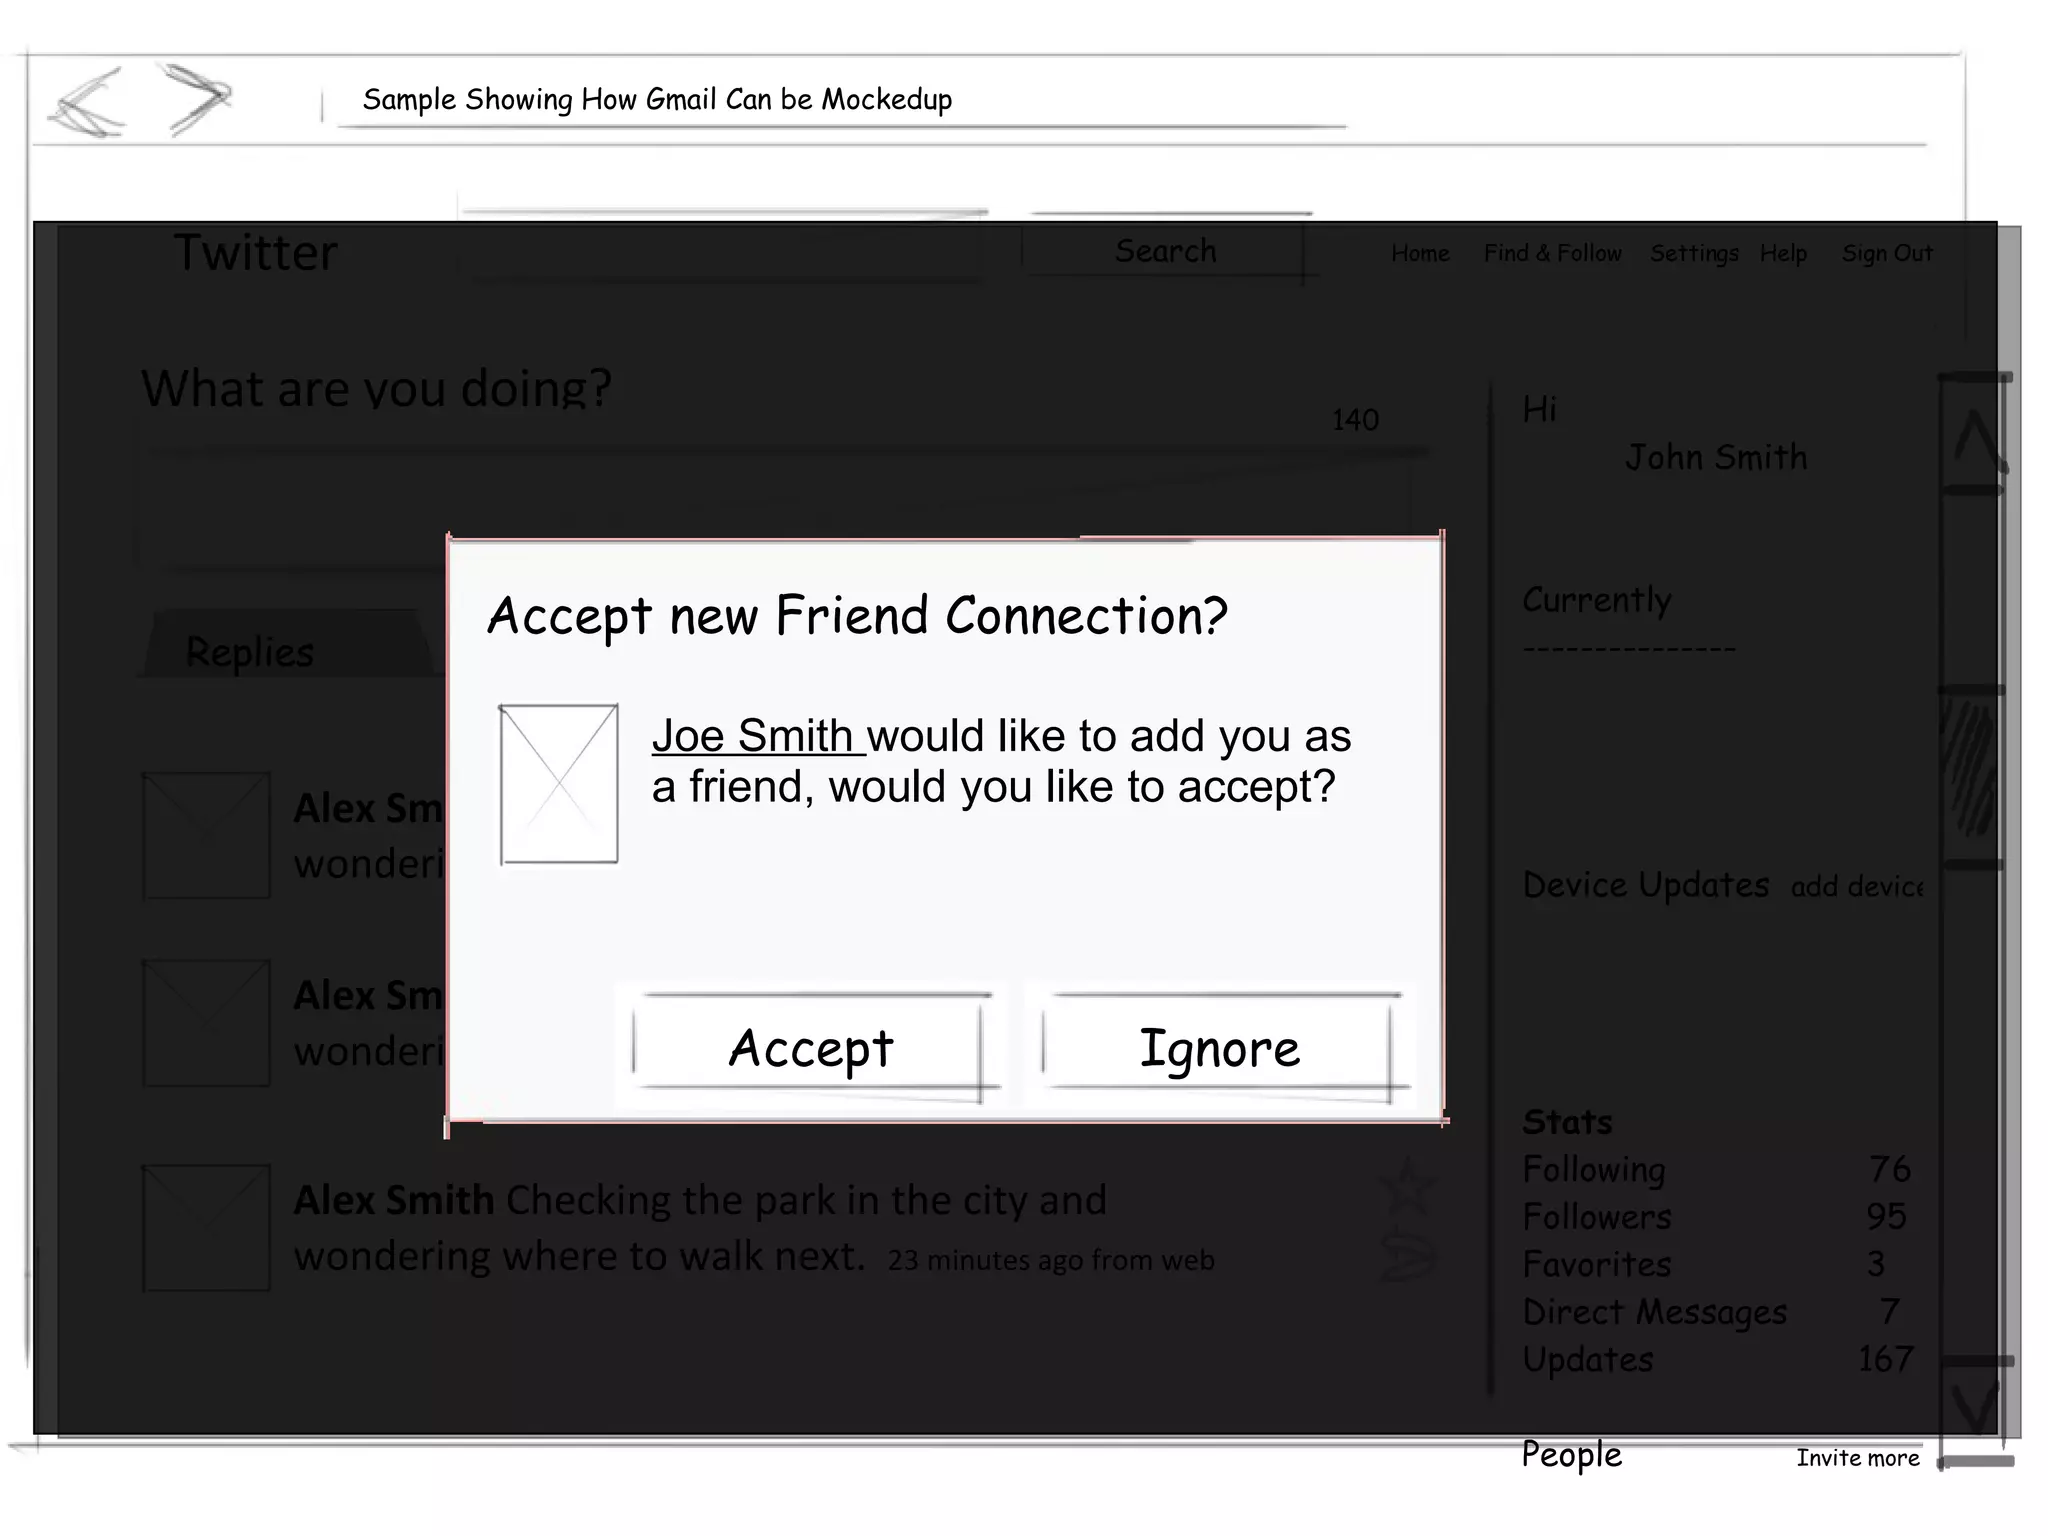Click first Alex Smith tweet avatar
2048x1536 pixels.
[206, 835]
